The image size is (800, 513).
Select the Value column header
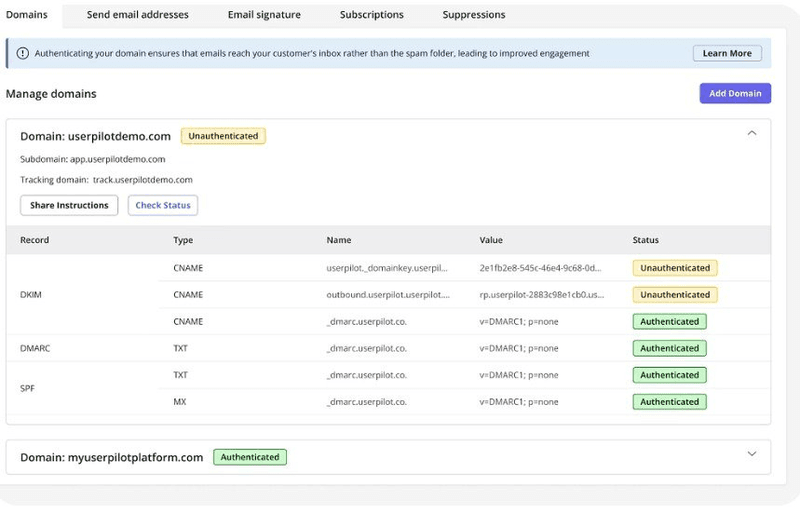tap(491, 240)
